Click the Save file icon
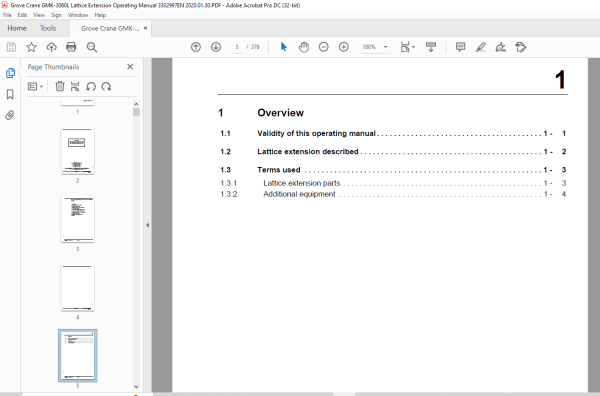Image resolution: width=600 pixels, height=396 pixels. pyautogui.click(x=11, y=47)
